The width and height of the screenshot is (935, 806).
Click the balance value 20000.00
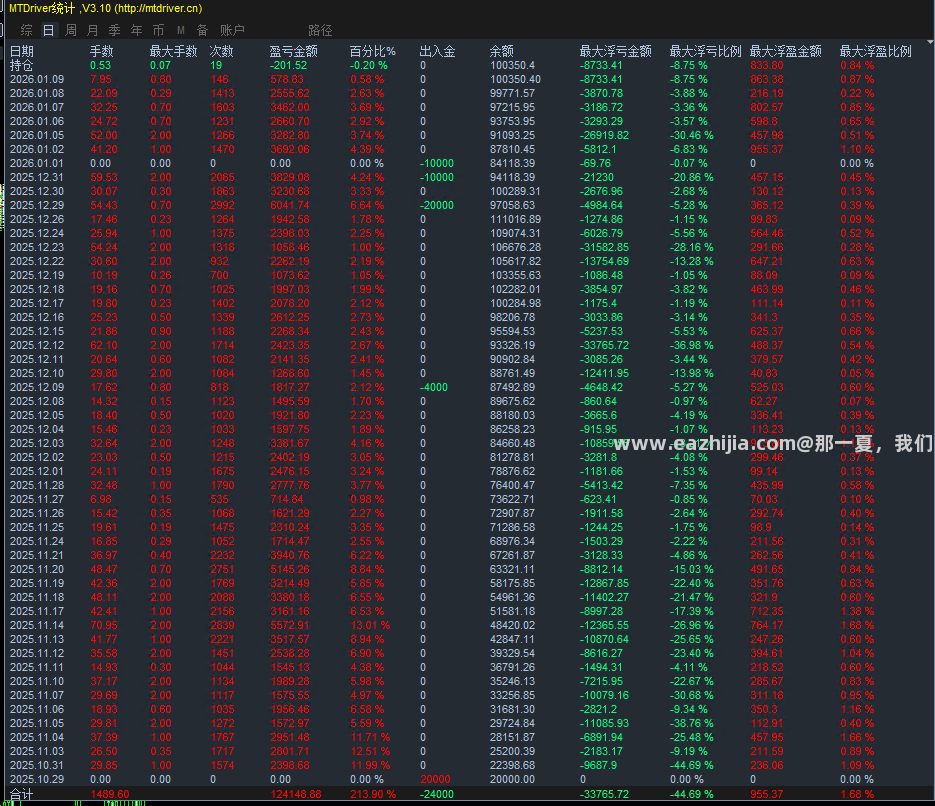[512, 779]
